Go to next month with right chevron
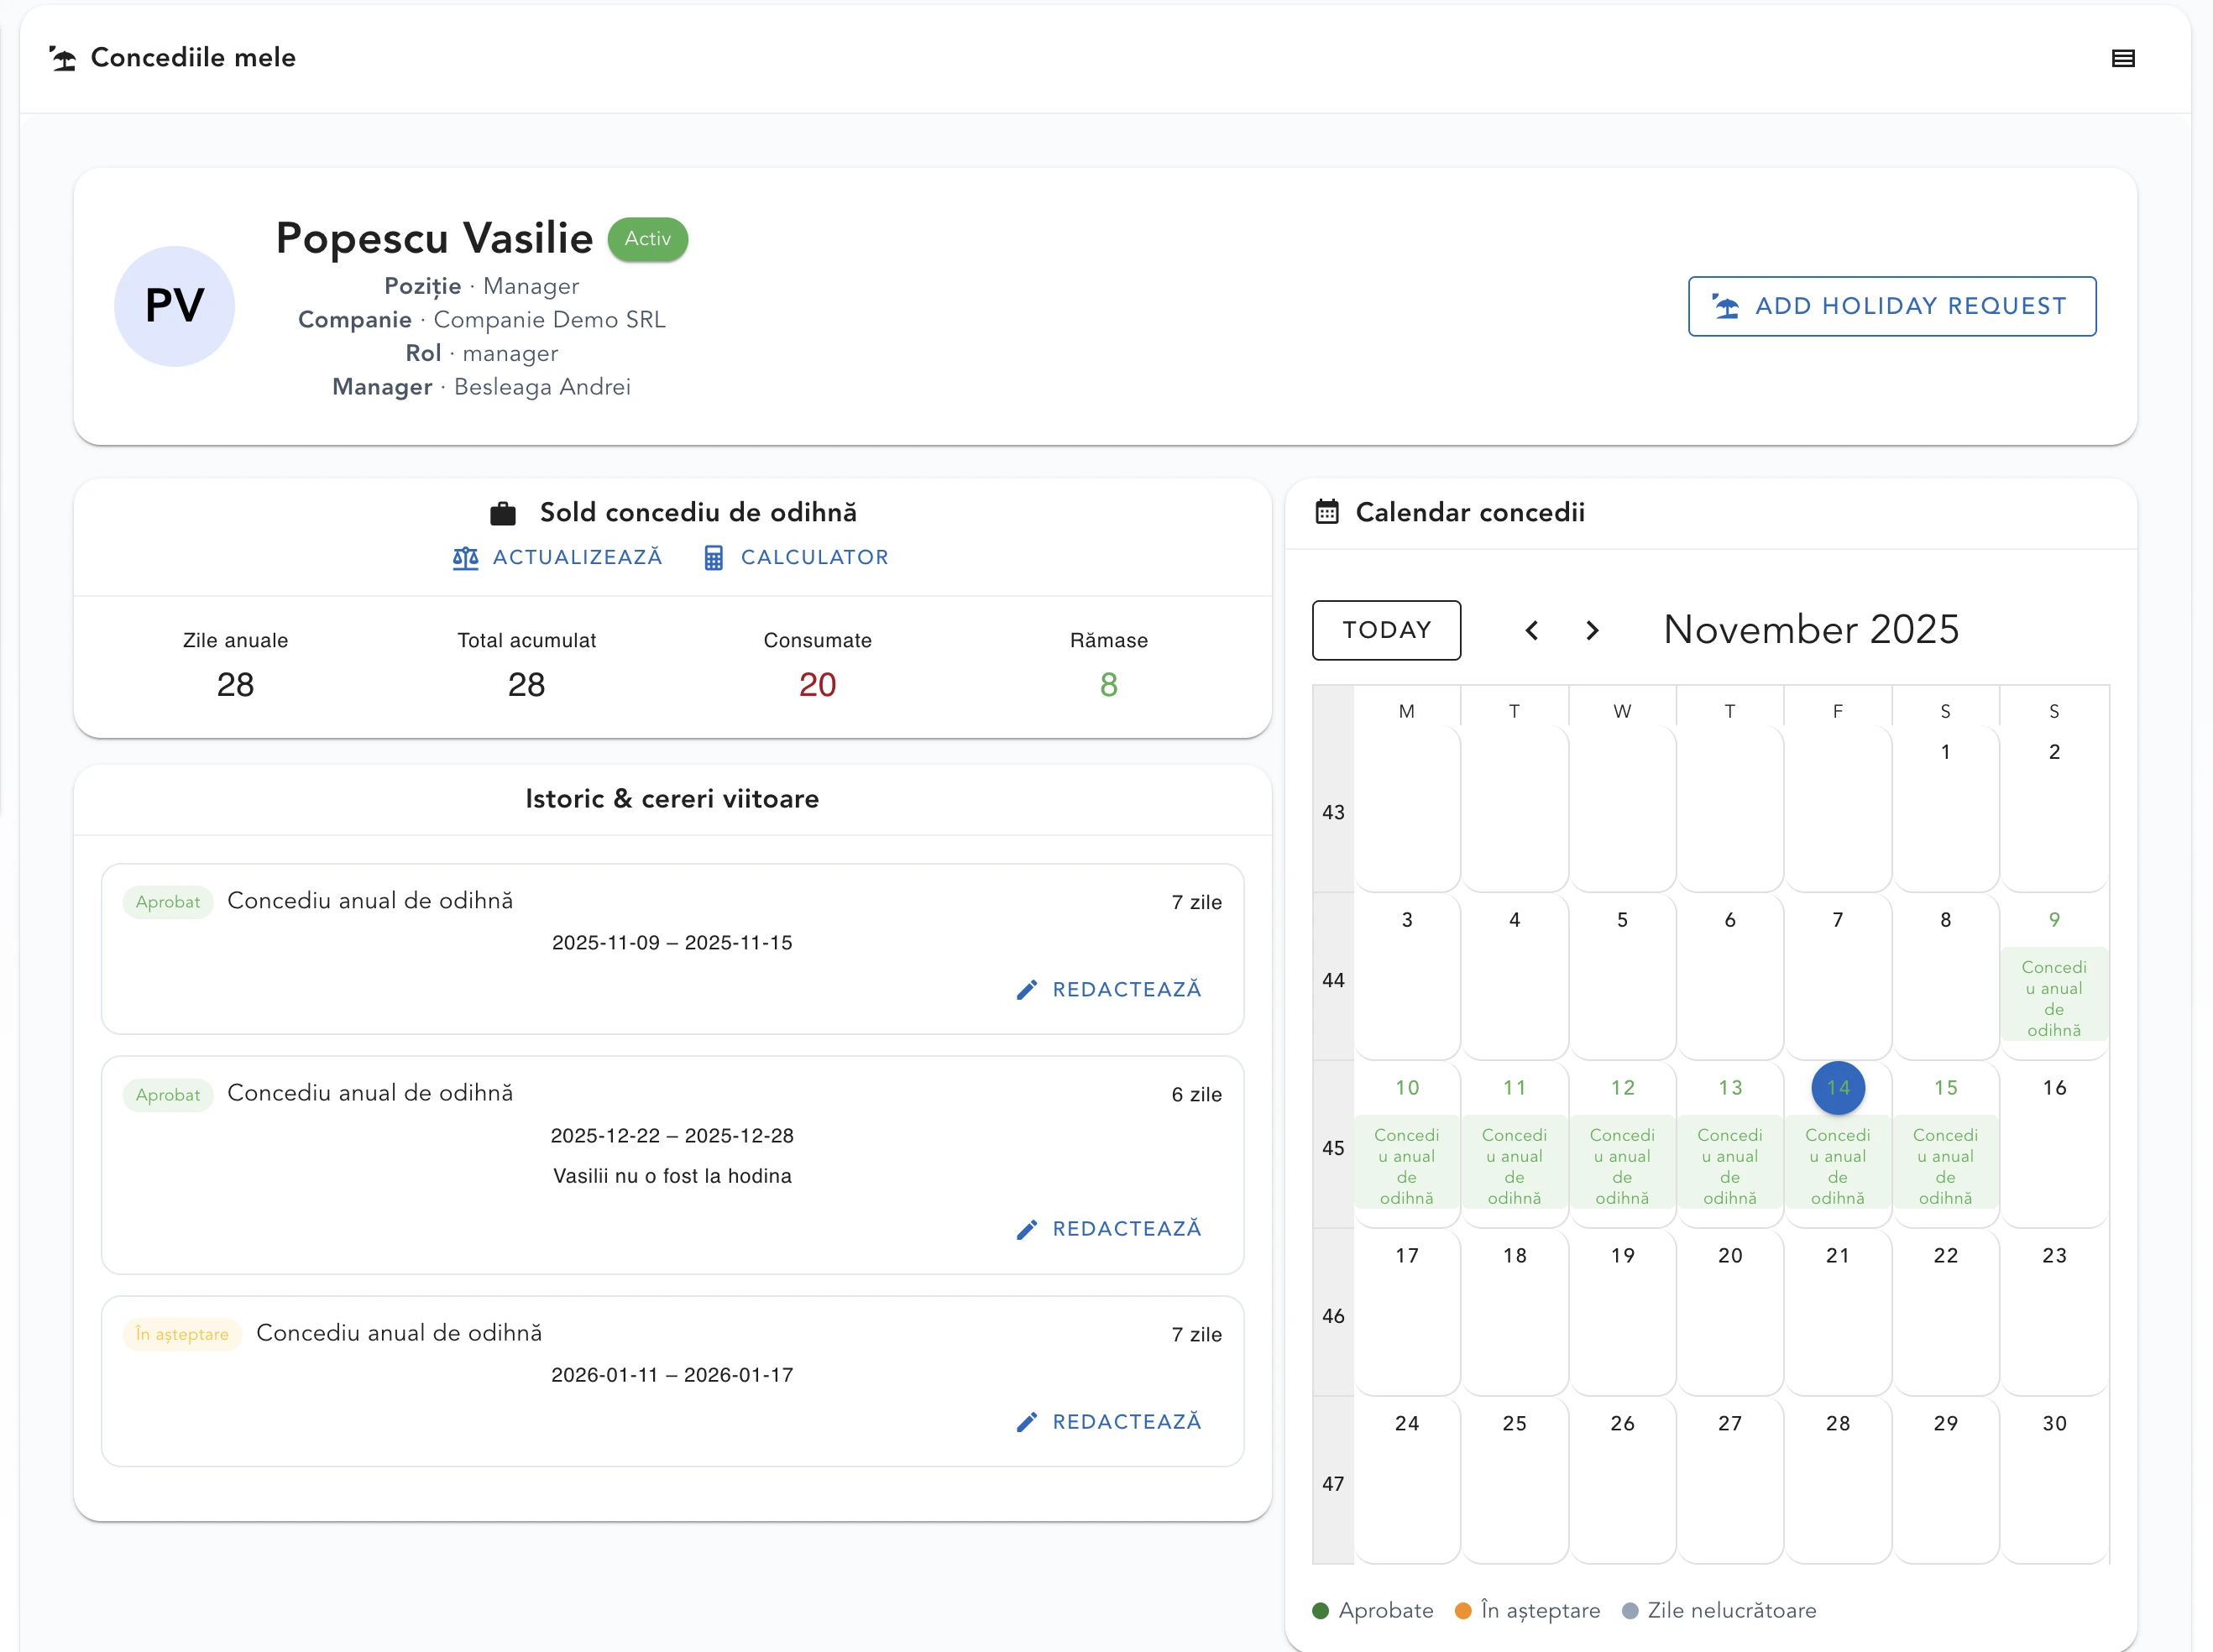The width and height of the screenshot is (2213, 1652). 1593,630
